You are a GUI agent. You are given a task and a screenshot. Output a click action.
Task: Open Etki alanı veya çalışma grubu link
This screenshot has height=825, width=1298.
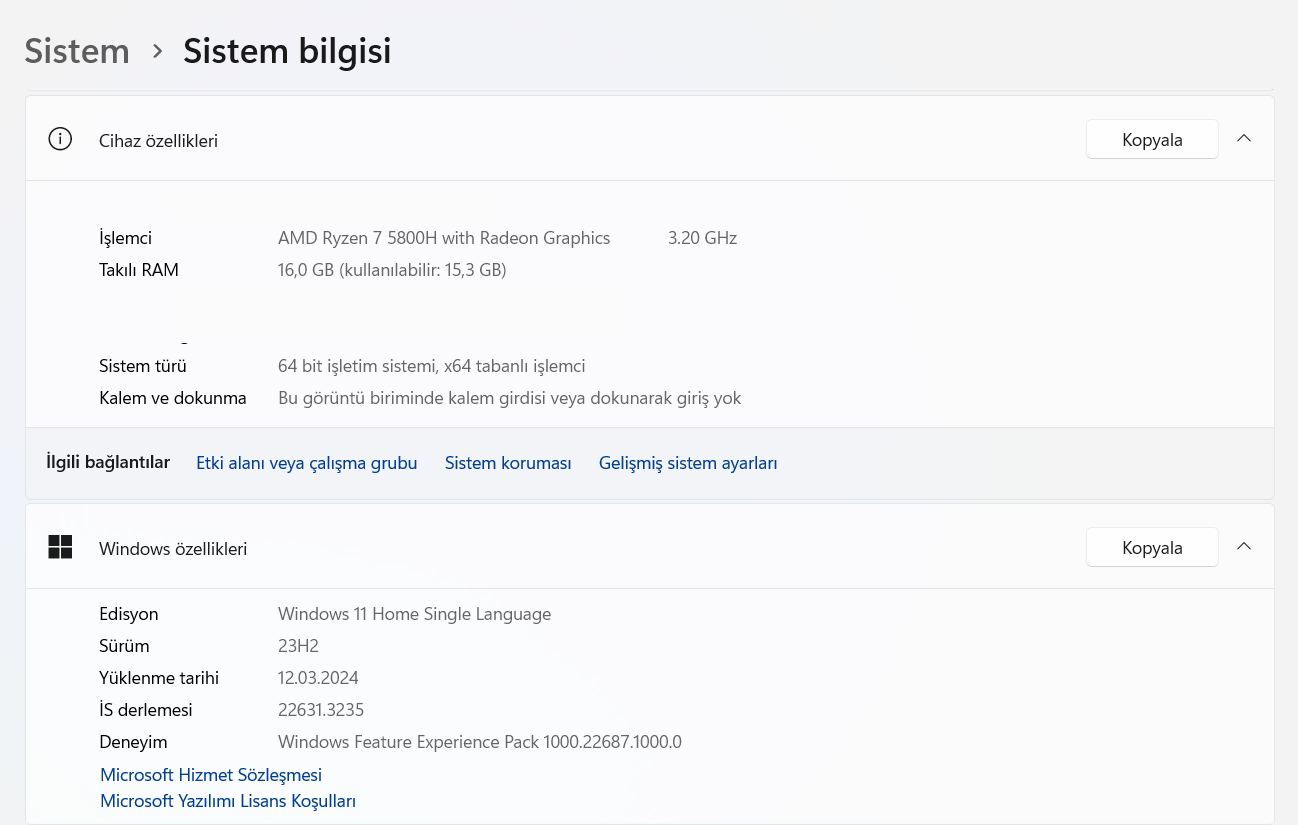coord(307,463)
